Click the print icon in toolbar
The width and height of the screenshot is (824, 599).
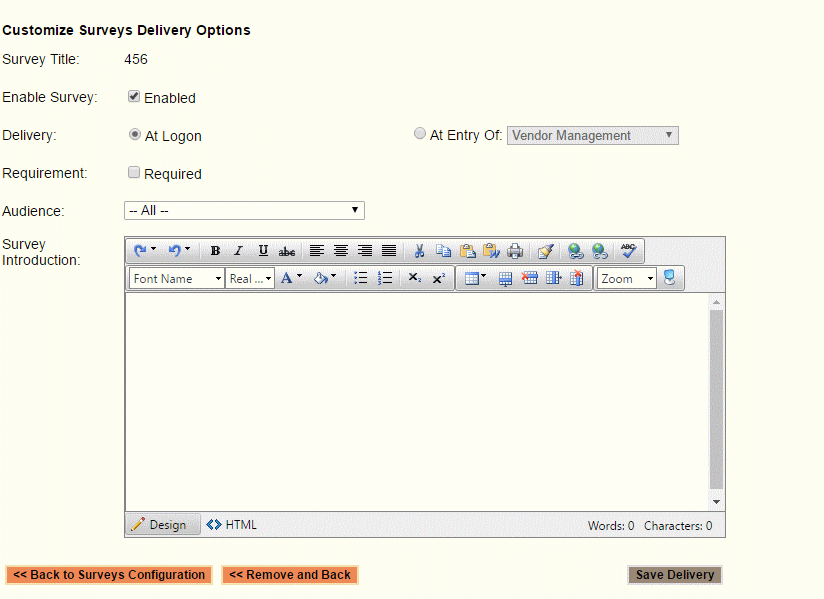point(515,251)
